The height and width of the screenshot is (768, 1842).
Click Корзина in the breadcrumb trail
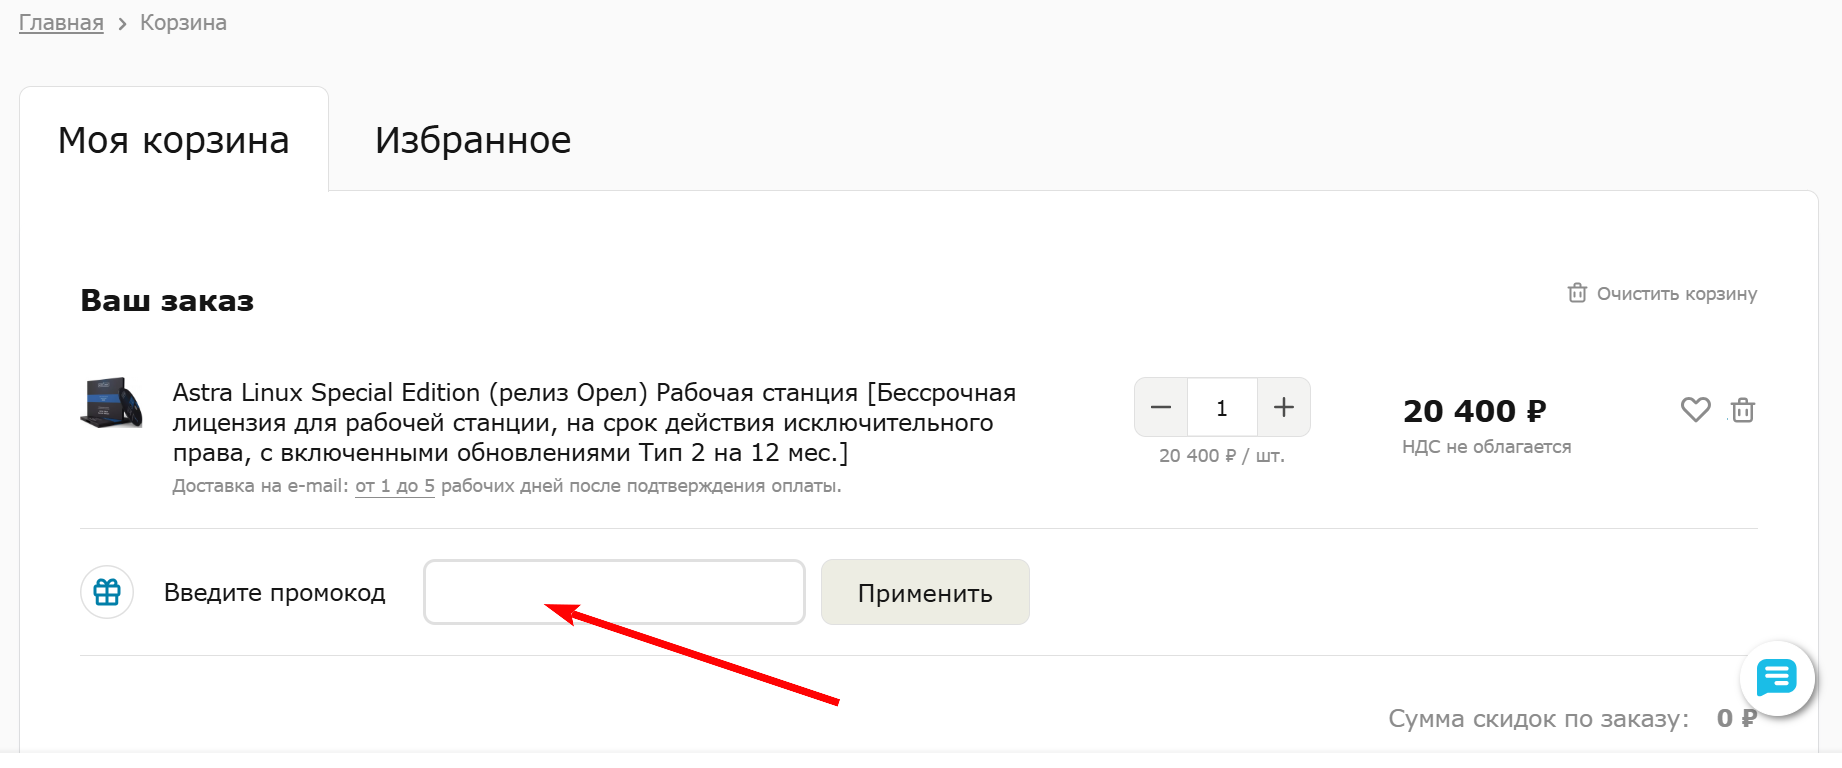coord(183,23)
